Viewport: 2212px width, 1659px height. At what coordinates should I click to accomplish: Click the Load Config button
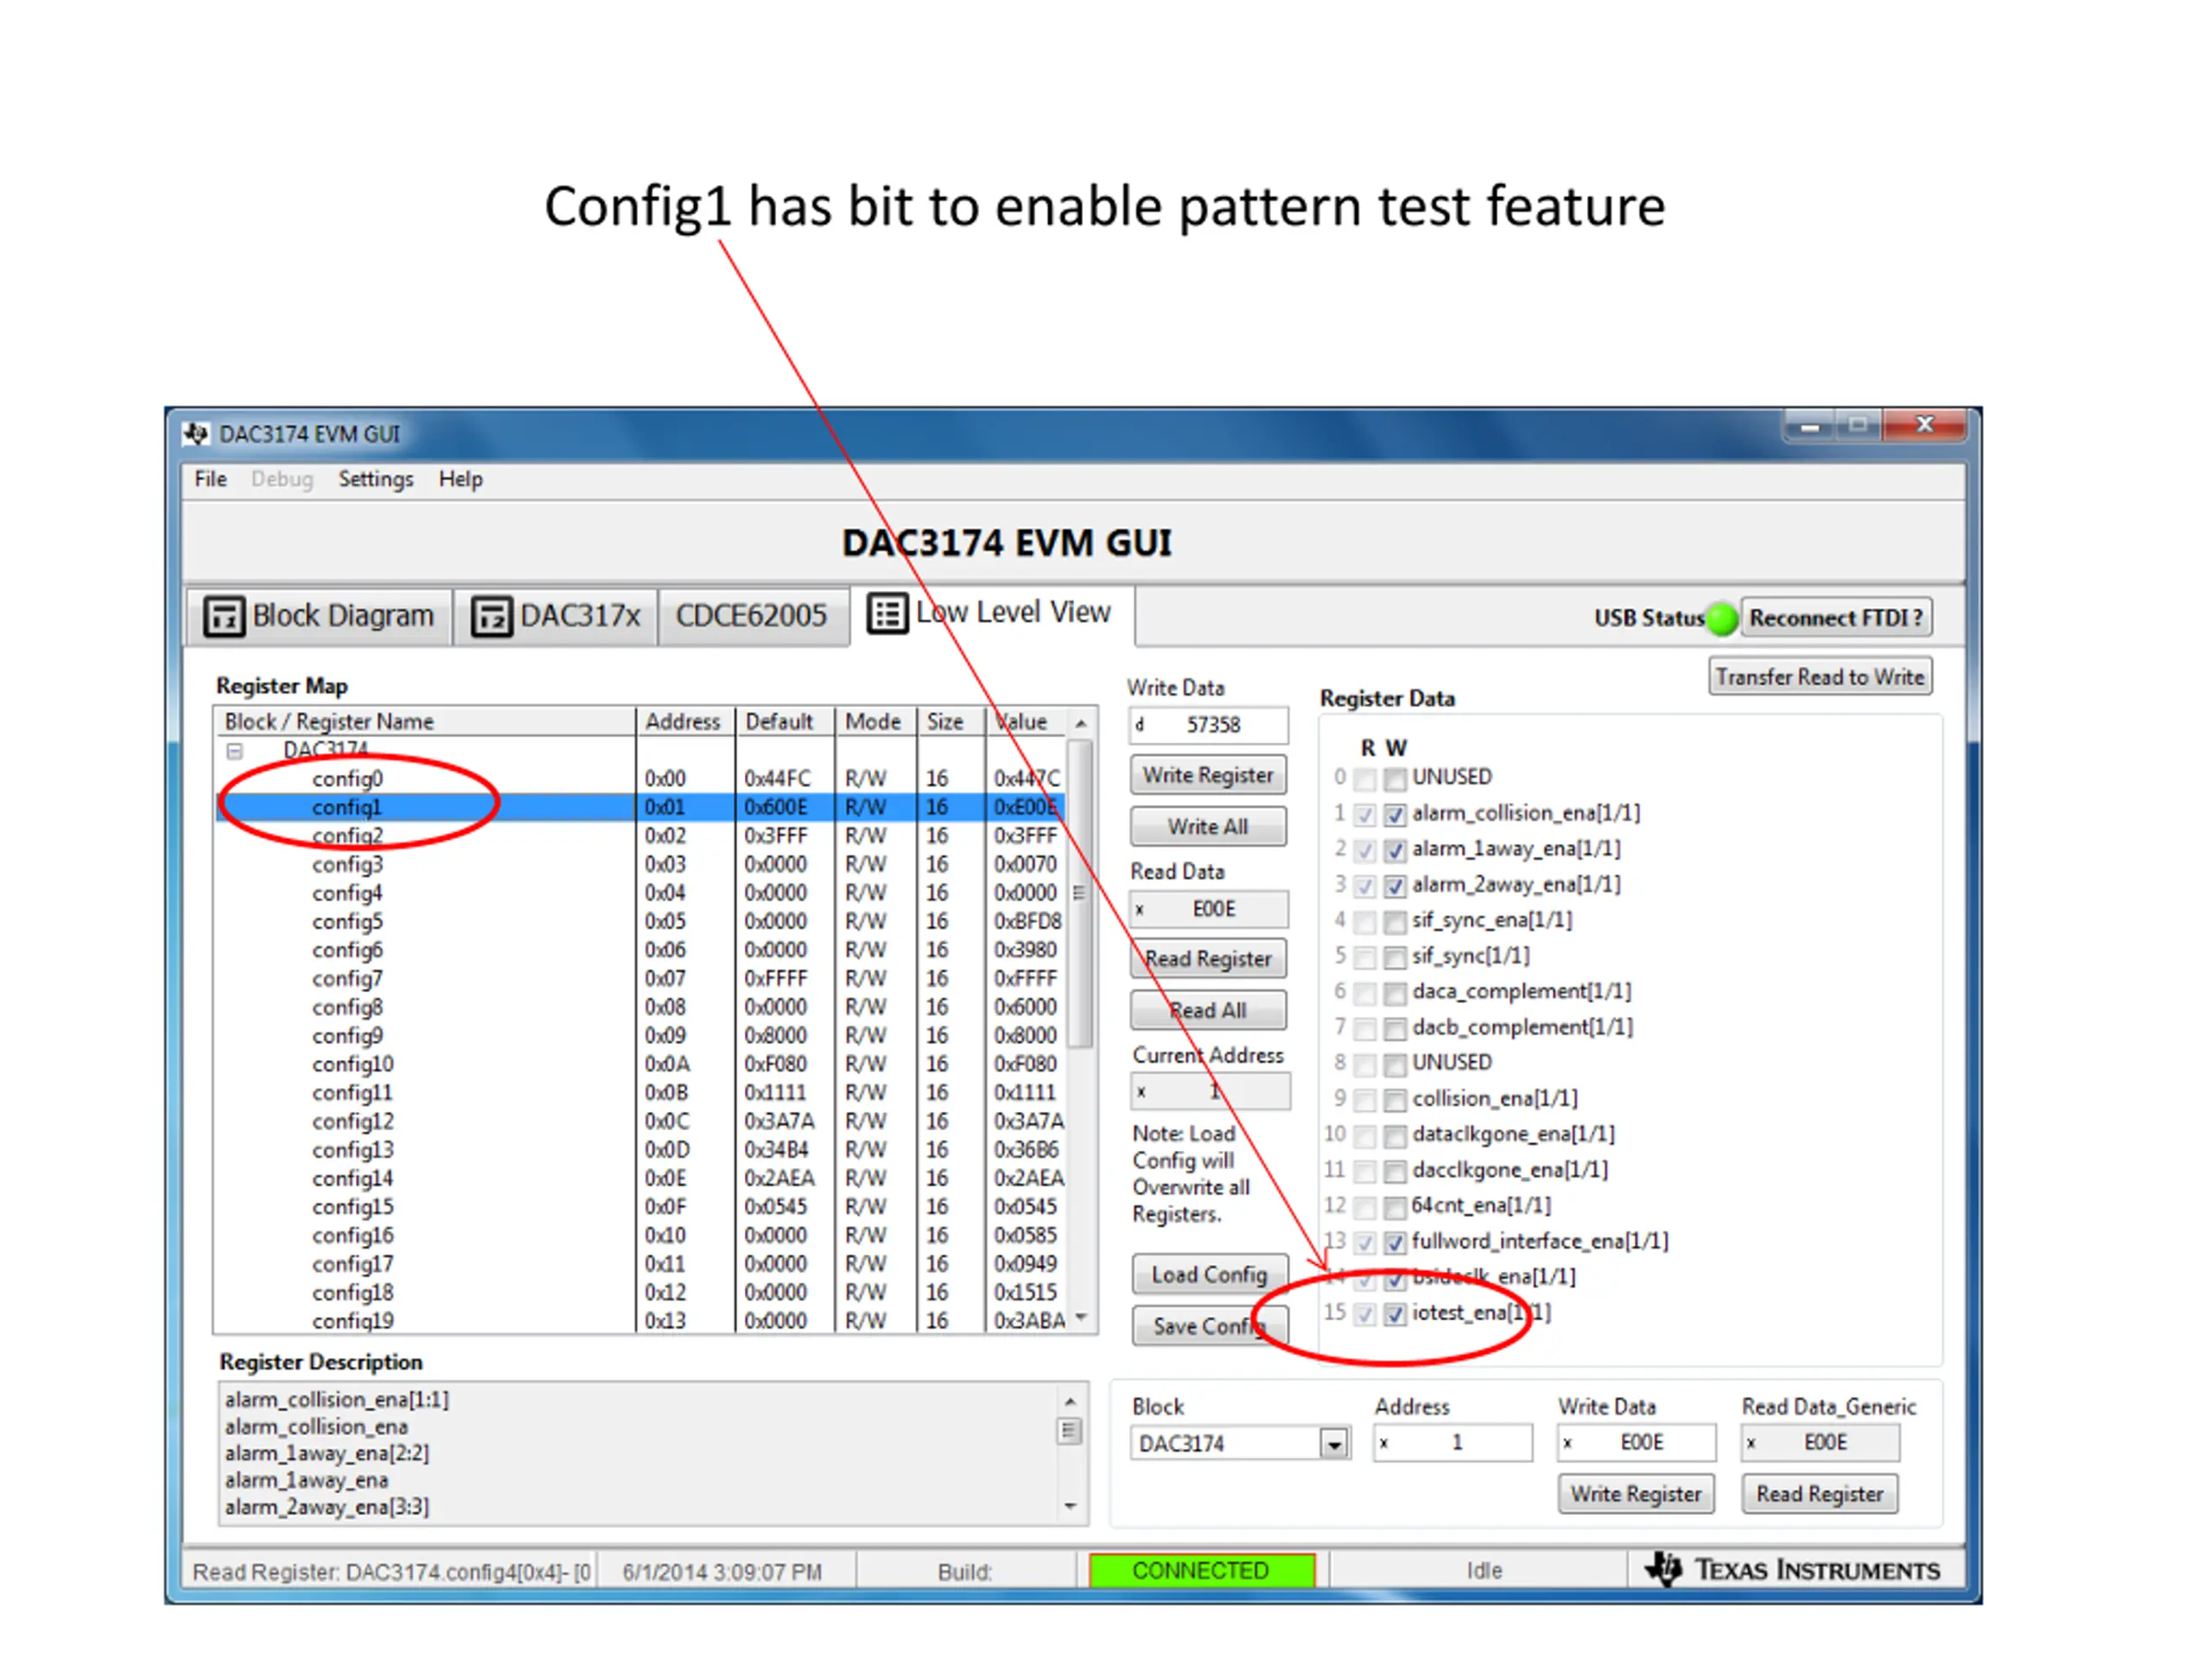pos(1208,1274)
